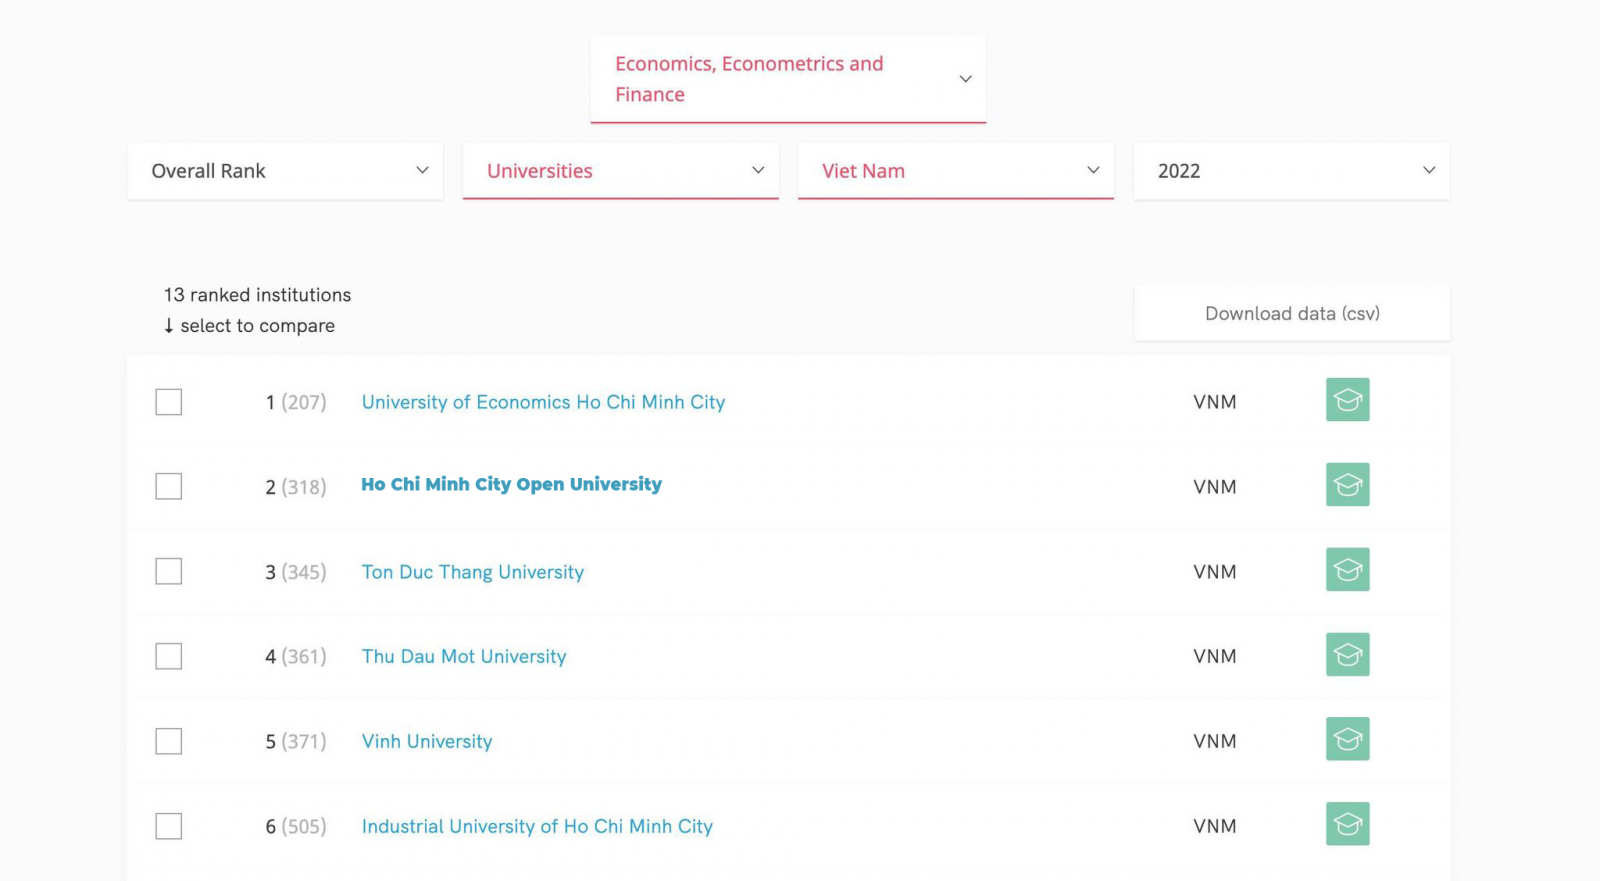The height and width of the screenshot is (881, 1600).
Task: Open Industrial University of Ho Chi Minh City link
Action: point(537,827)
